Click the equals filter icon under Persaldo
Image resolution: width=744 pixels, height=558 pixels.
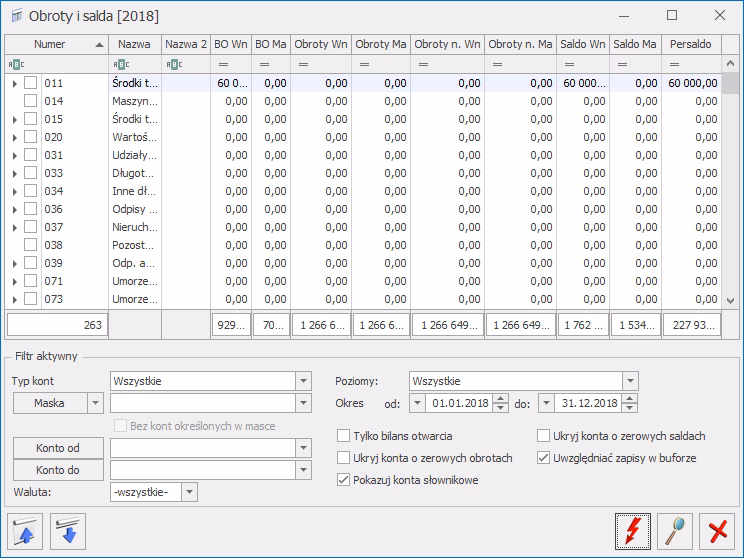click(673, 64)
